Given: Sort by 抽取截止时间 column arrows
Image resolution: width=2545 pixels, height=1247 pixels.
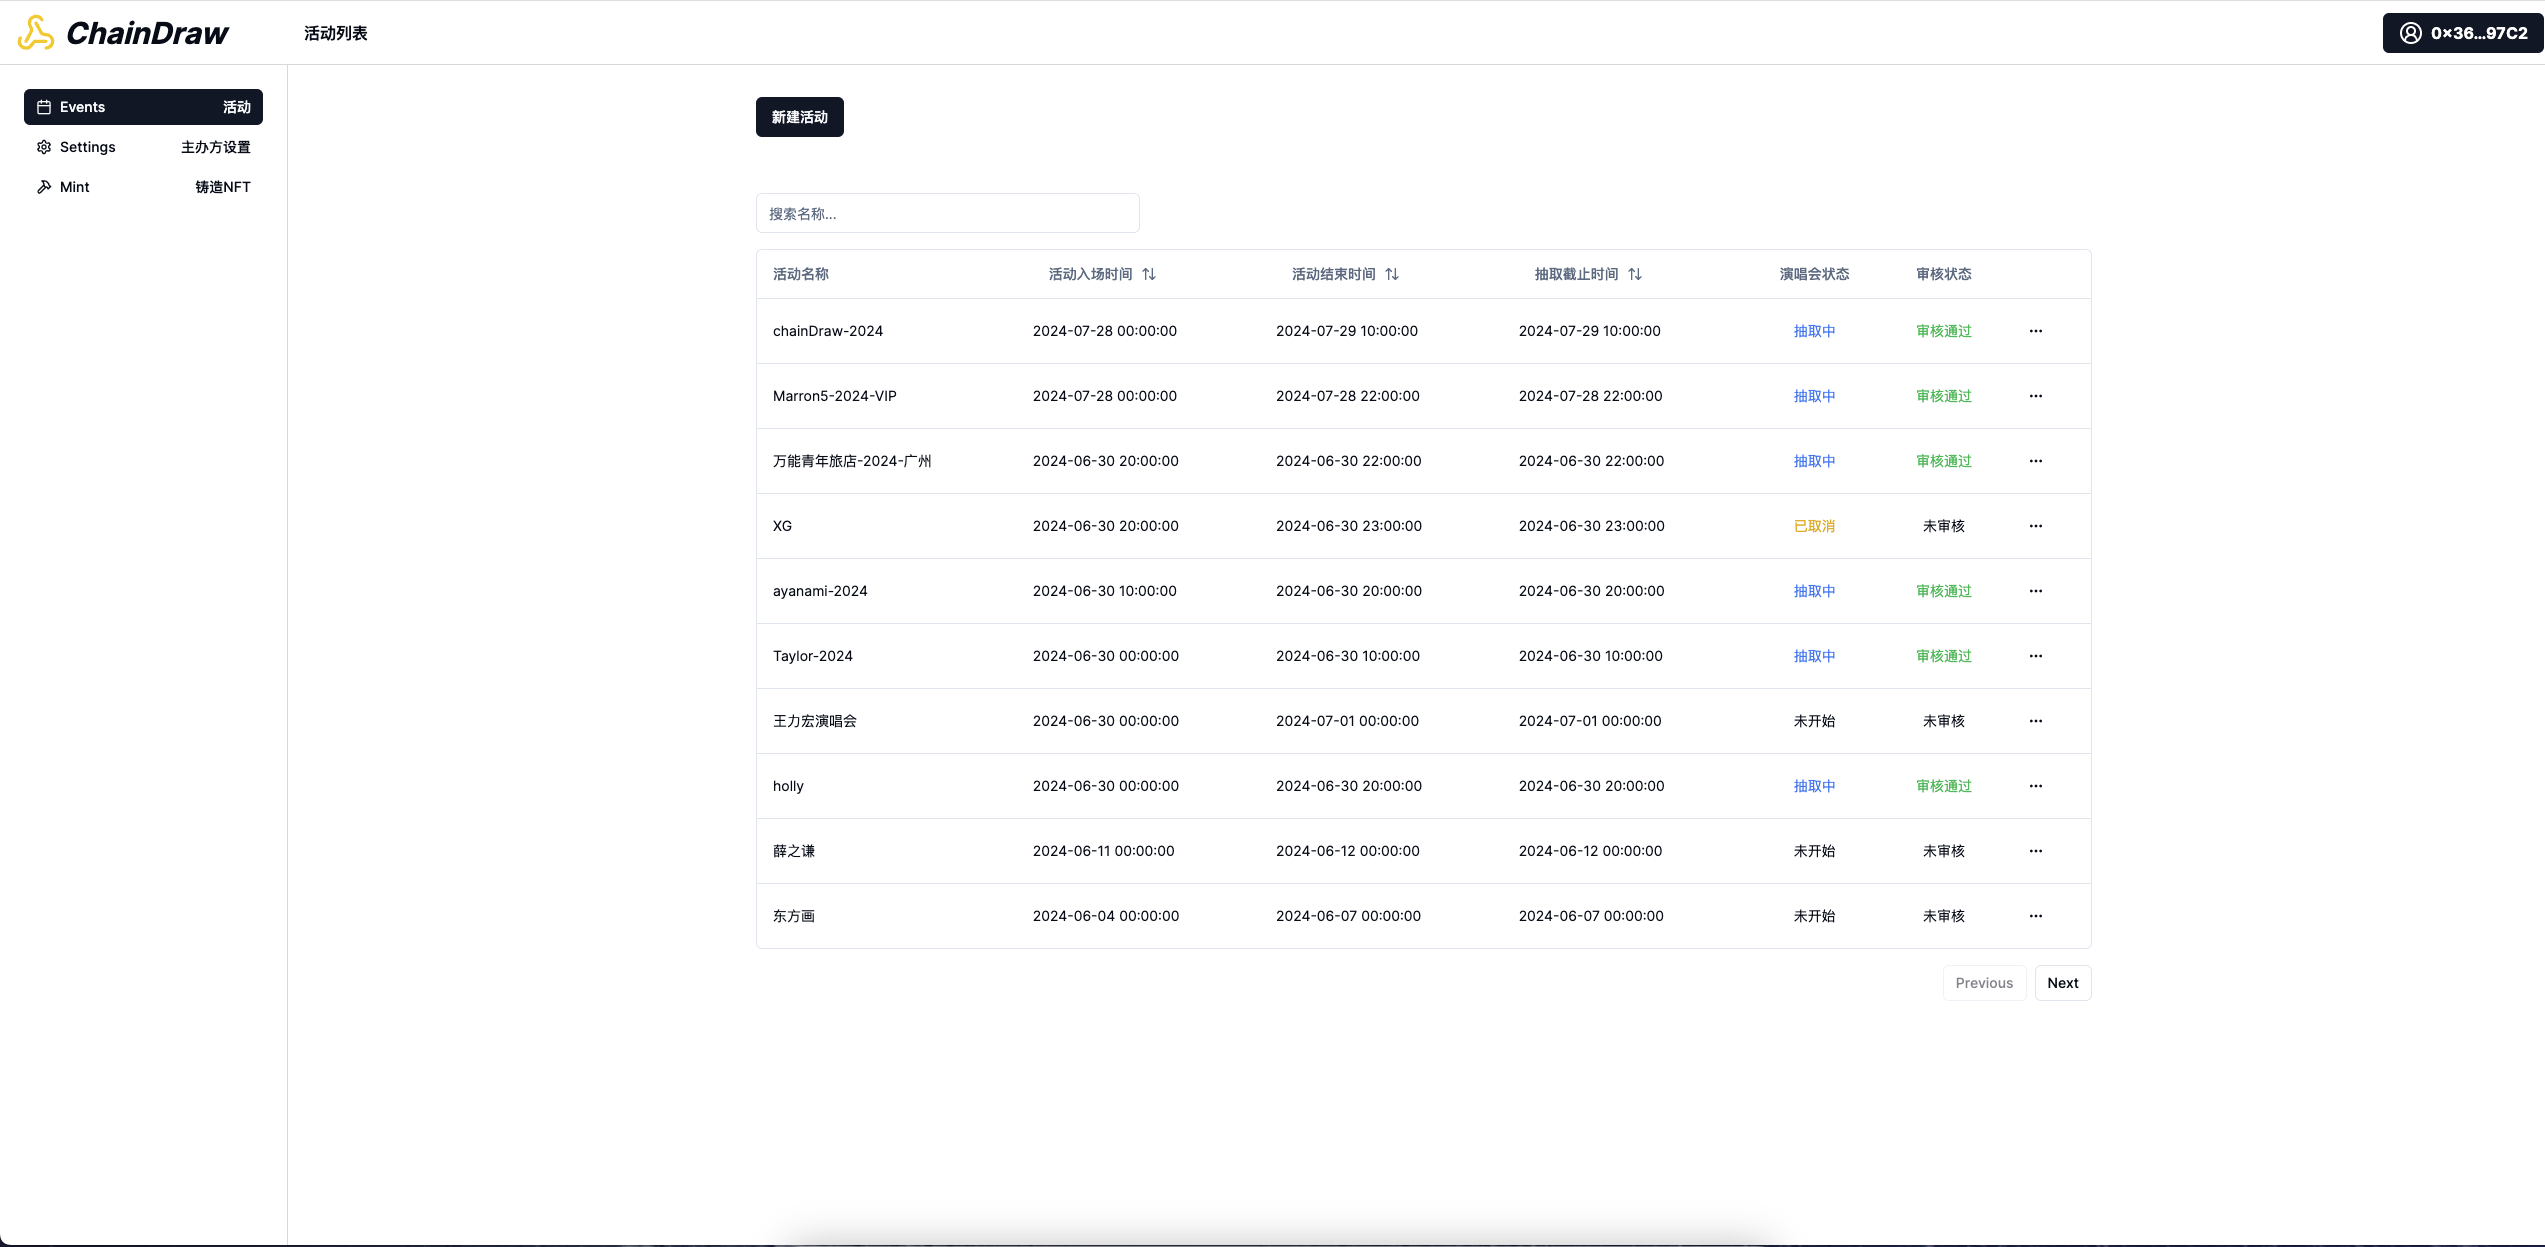Looking at the screenshot, I should pyautogui.click(x=1635, y=274).
